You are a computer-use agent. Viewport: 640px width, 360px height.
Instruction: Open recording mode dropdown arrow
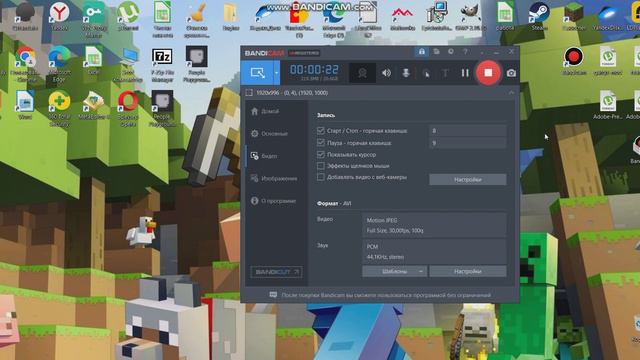(x=276, y=73)
